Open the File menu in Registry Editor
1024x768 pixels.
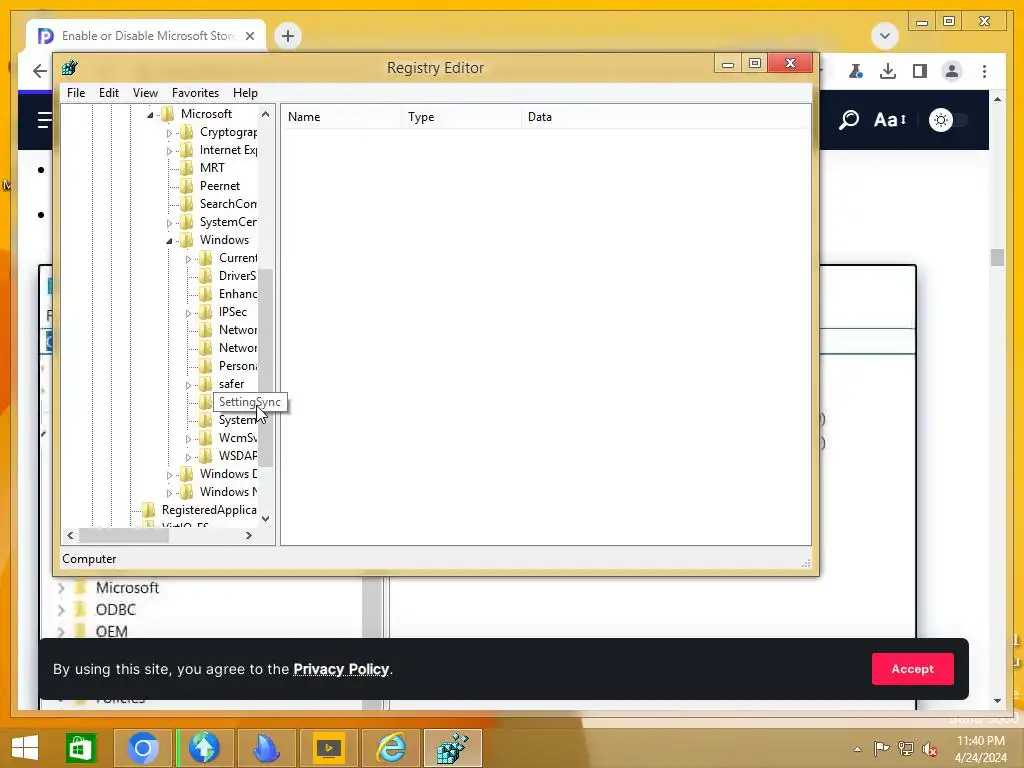(76, 93)
